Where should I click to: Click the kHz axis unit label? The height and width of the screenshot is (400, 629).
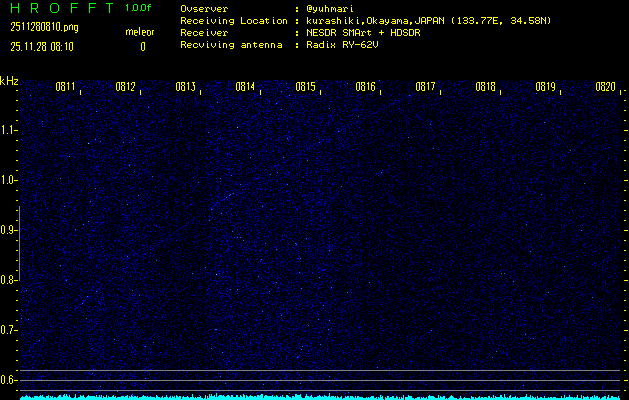pos(9,81)
